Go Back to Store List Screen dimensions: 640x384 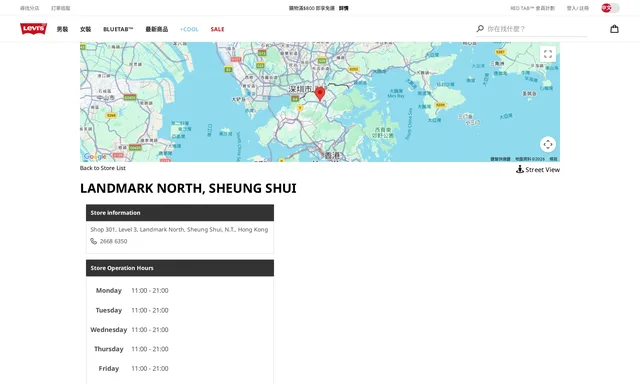(102, 168)
